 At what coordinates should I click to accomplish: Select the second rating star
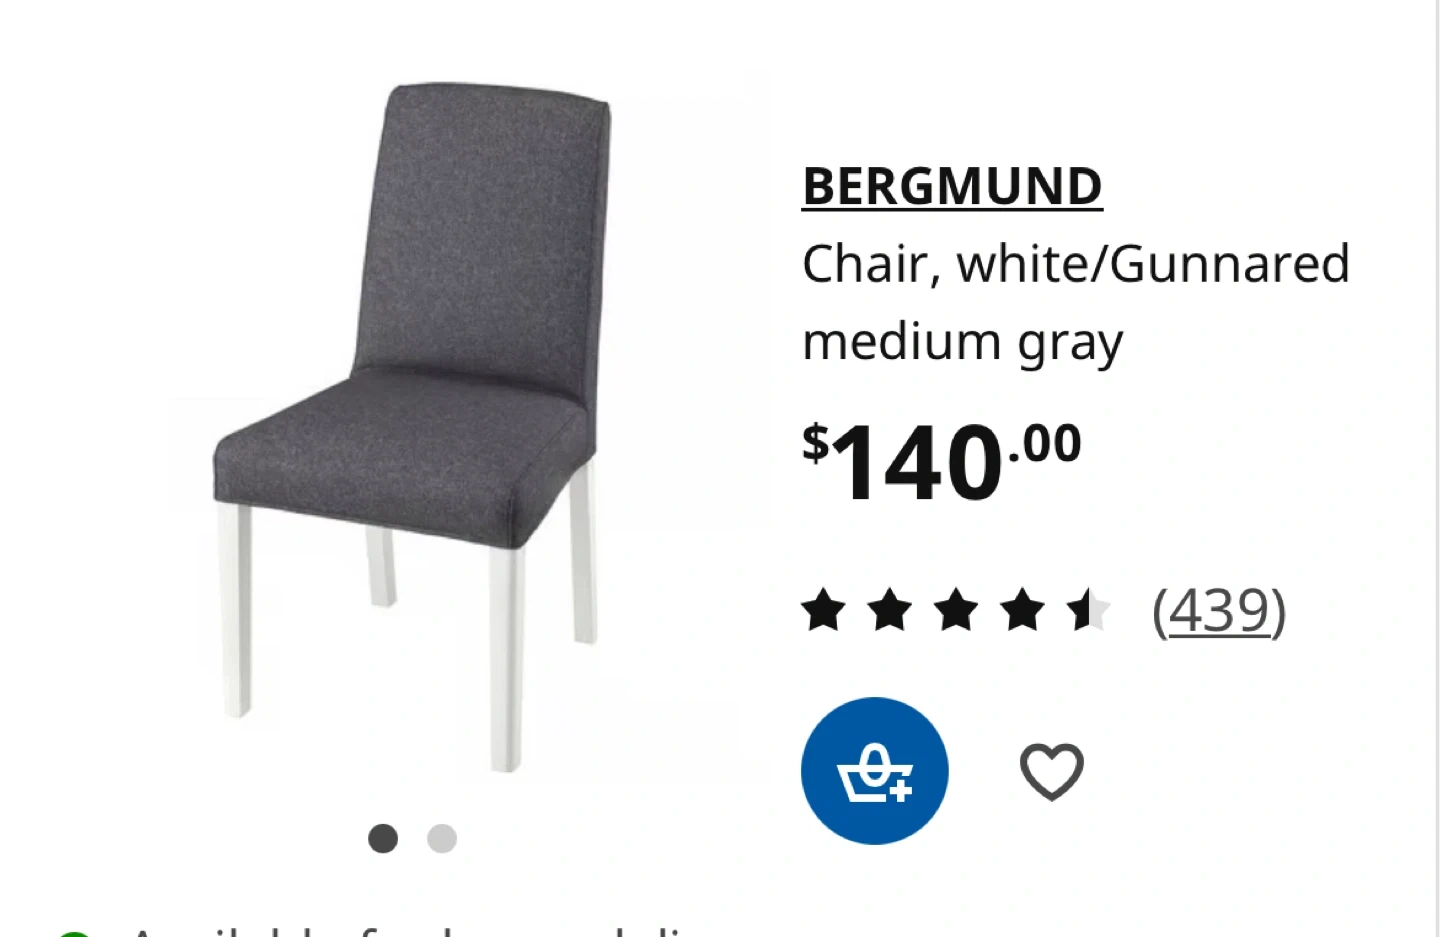pos(890,610)
